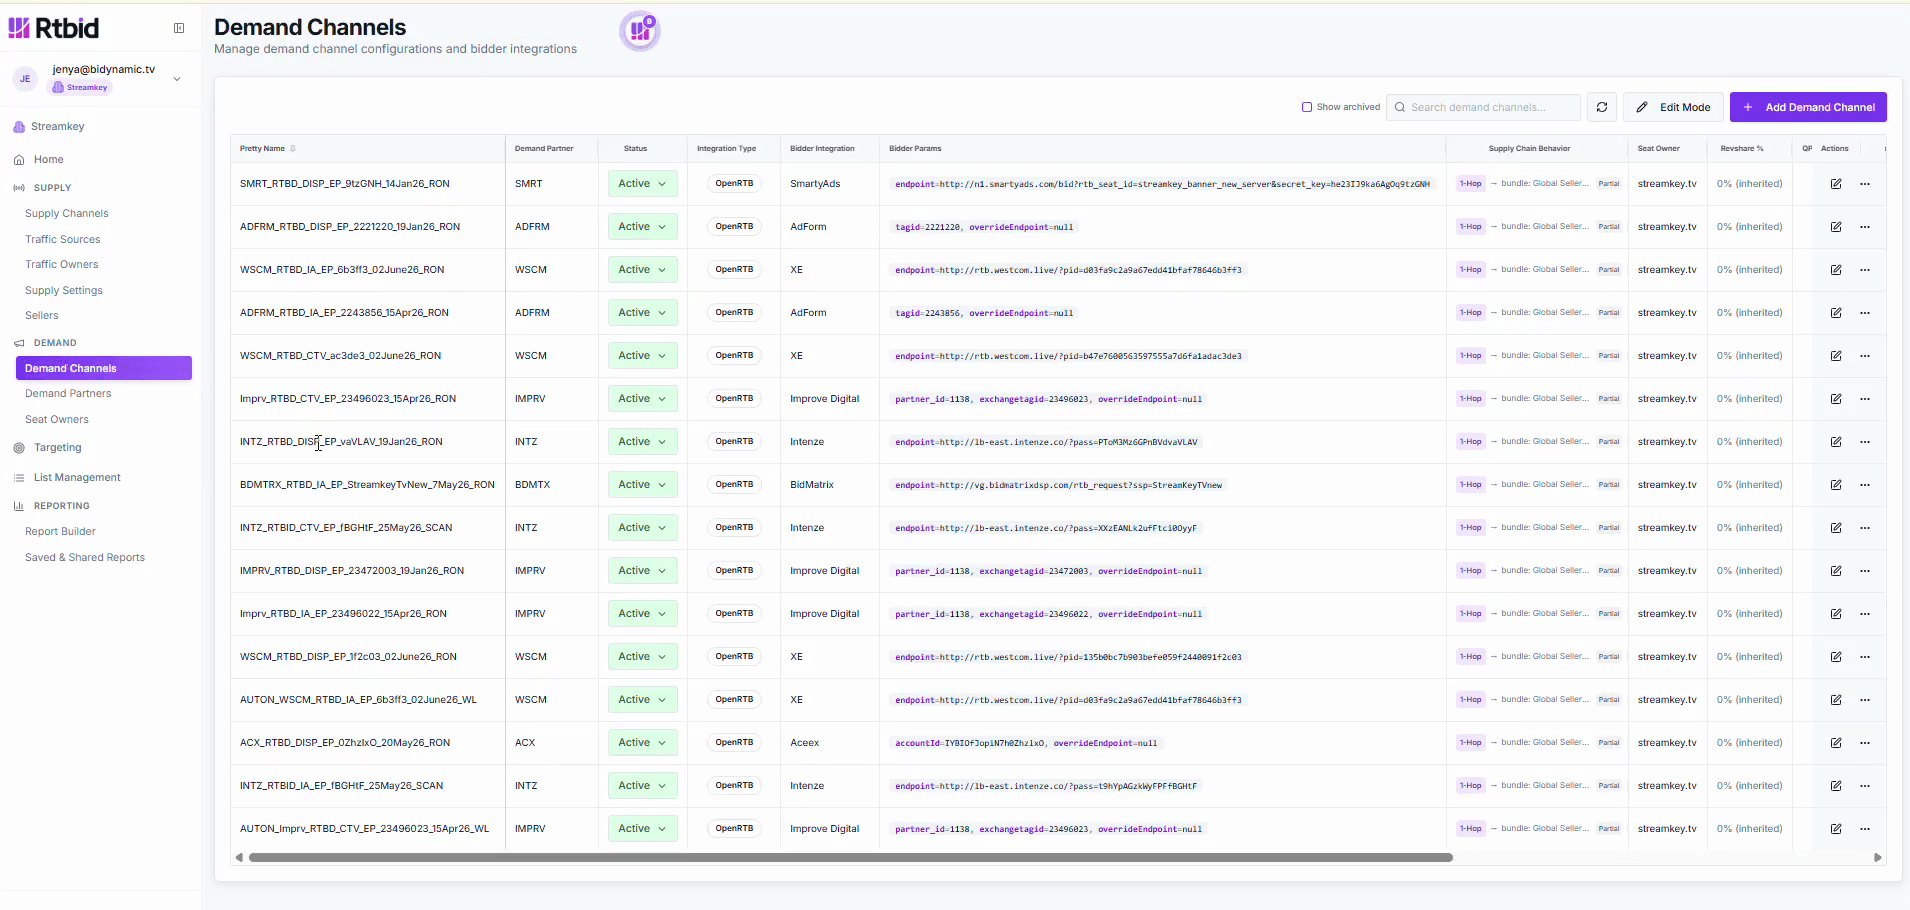1910x910 pixels.
Task: Click the Streamkey badge under account email
Action: click(80, 87)
